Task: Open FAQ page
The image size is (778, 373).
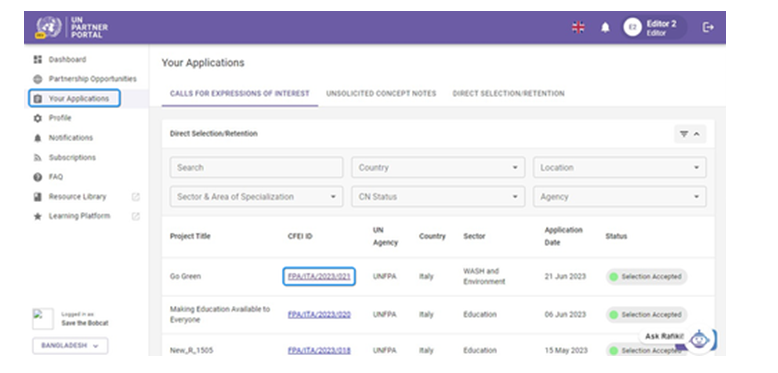Action: [56, 177]
